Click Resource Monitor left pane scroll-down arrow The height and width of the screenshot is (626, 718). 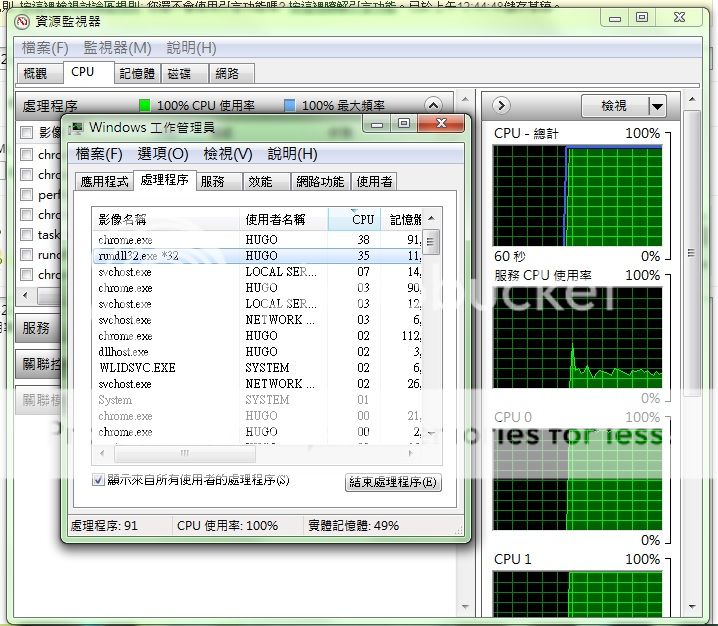pyautogui.click(x=465, y=607)
